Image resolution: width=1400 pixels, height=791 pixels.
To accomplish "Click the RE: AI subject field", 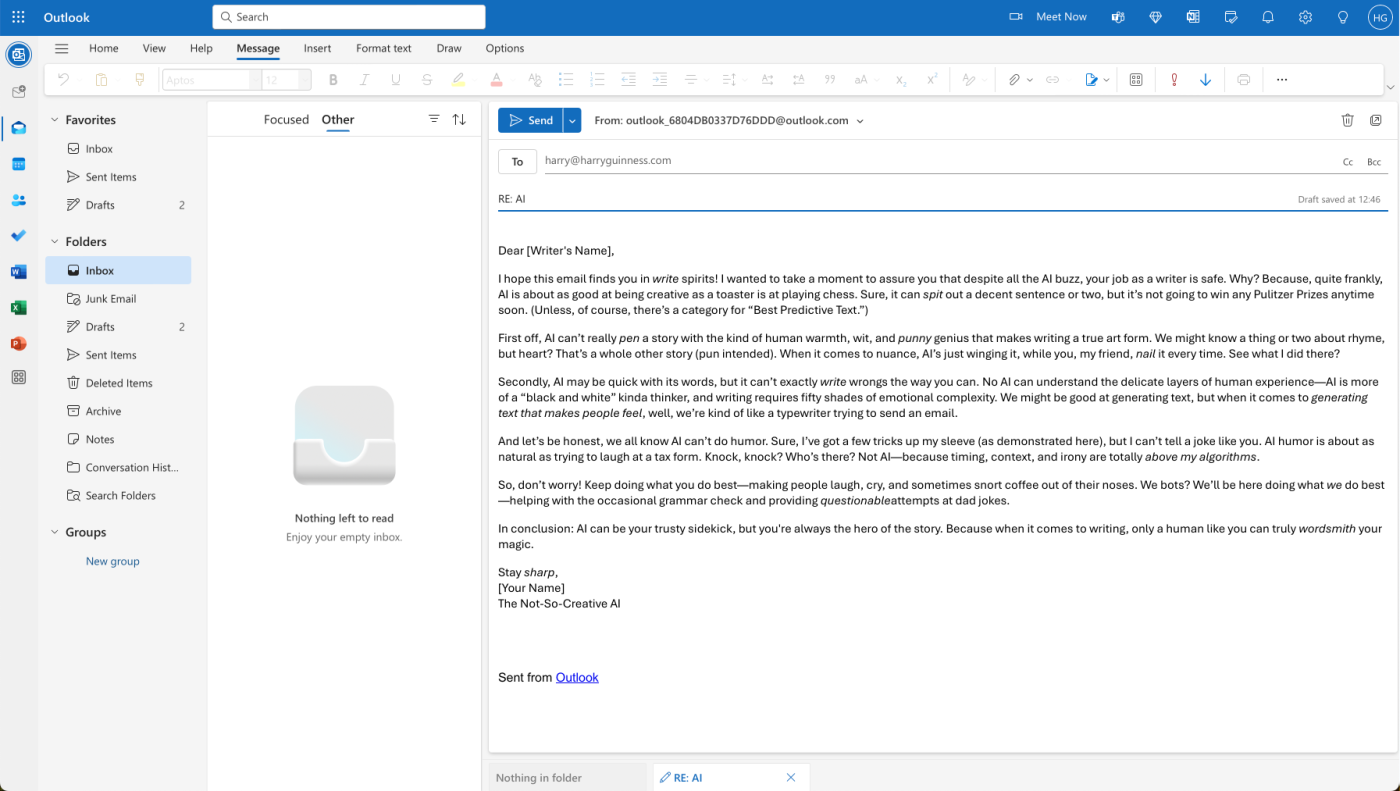I will coord(895,199).
